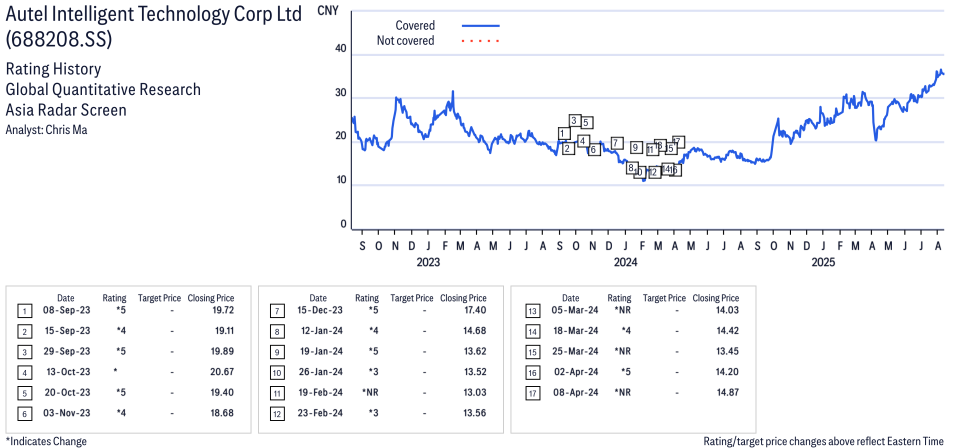
Task: Select chart marker 4 on the price line
Action: point(583,141)
